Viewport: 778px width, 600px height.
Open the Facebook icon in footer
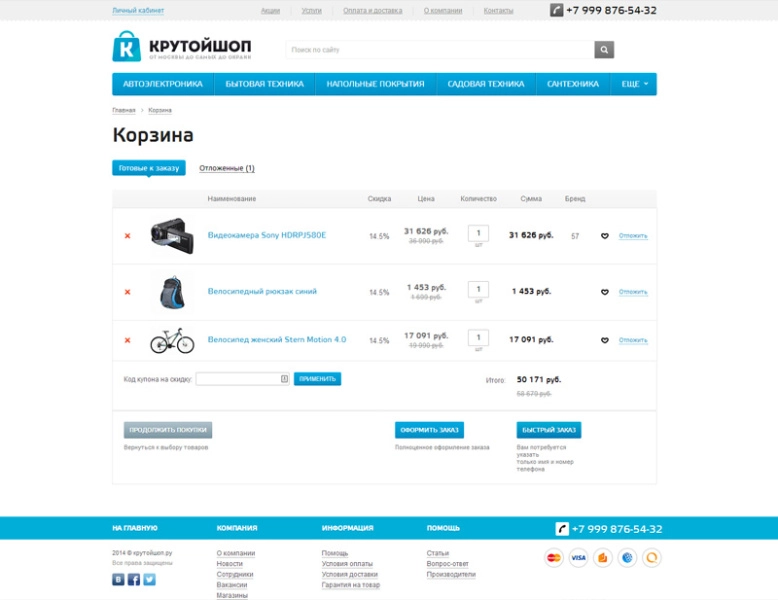(x=134, y=579)
